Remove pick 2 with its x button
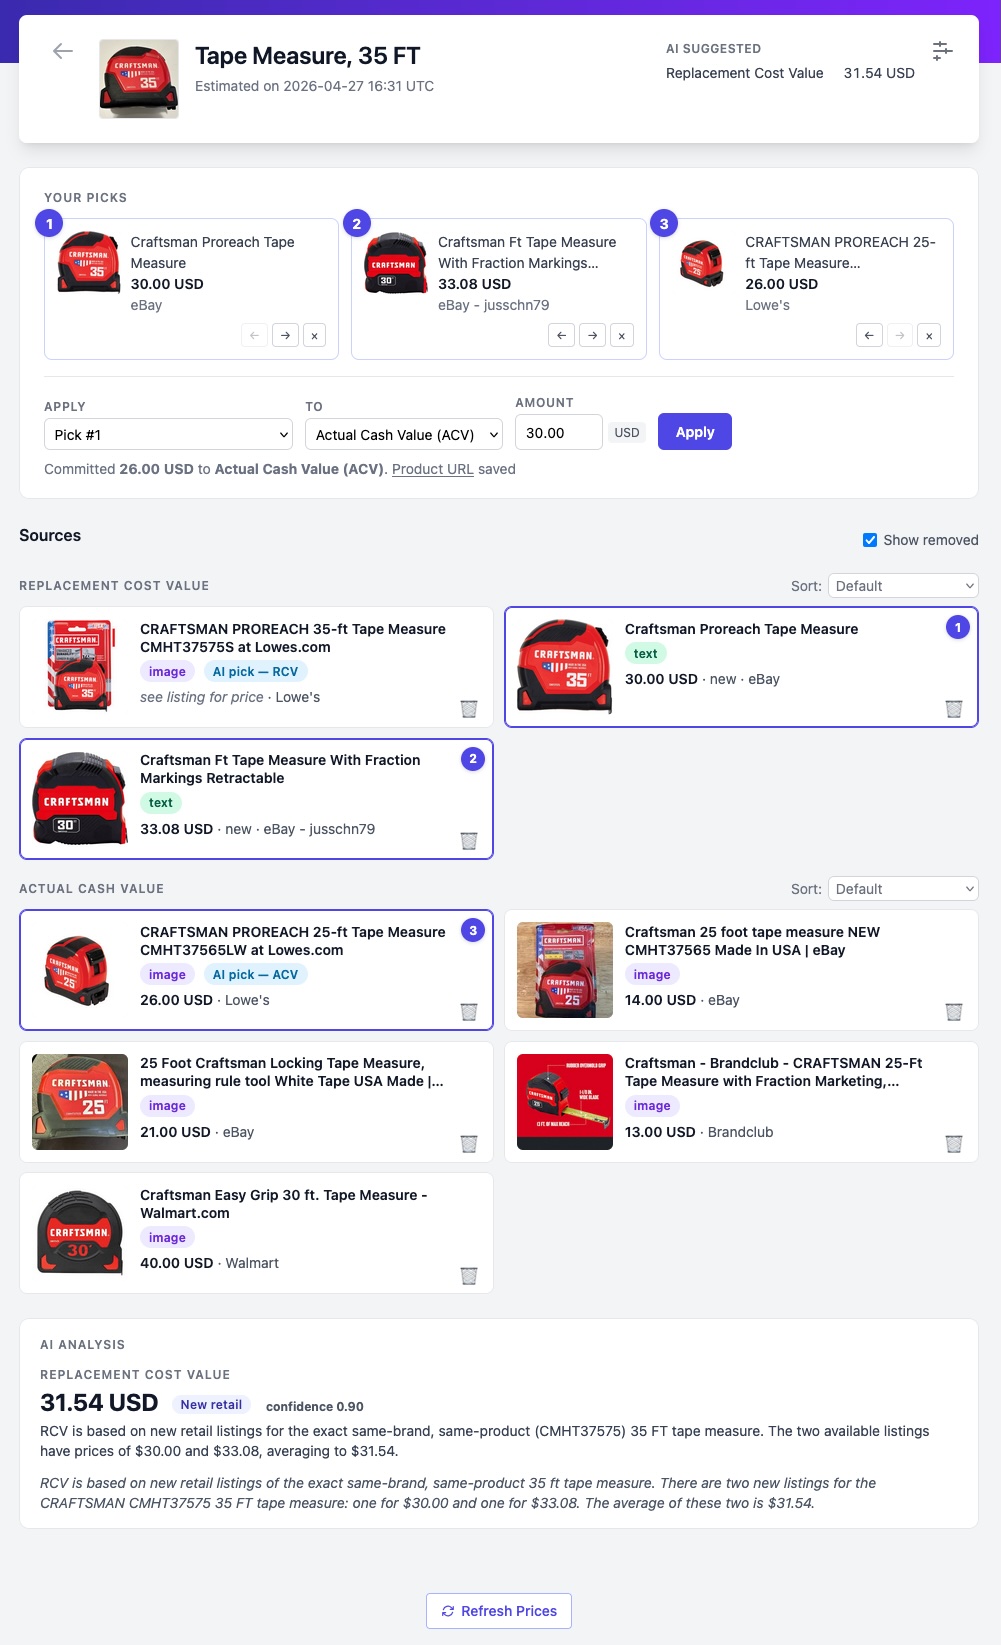 (622, 336)
